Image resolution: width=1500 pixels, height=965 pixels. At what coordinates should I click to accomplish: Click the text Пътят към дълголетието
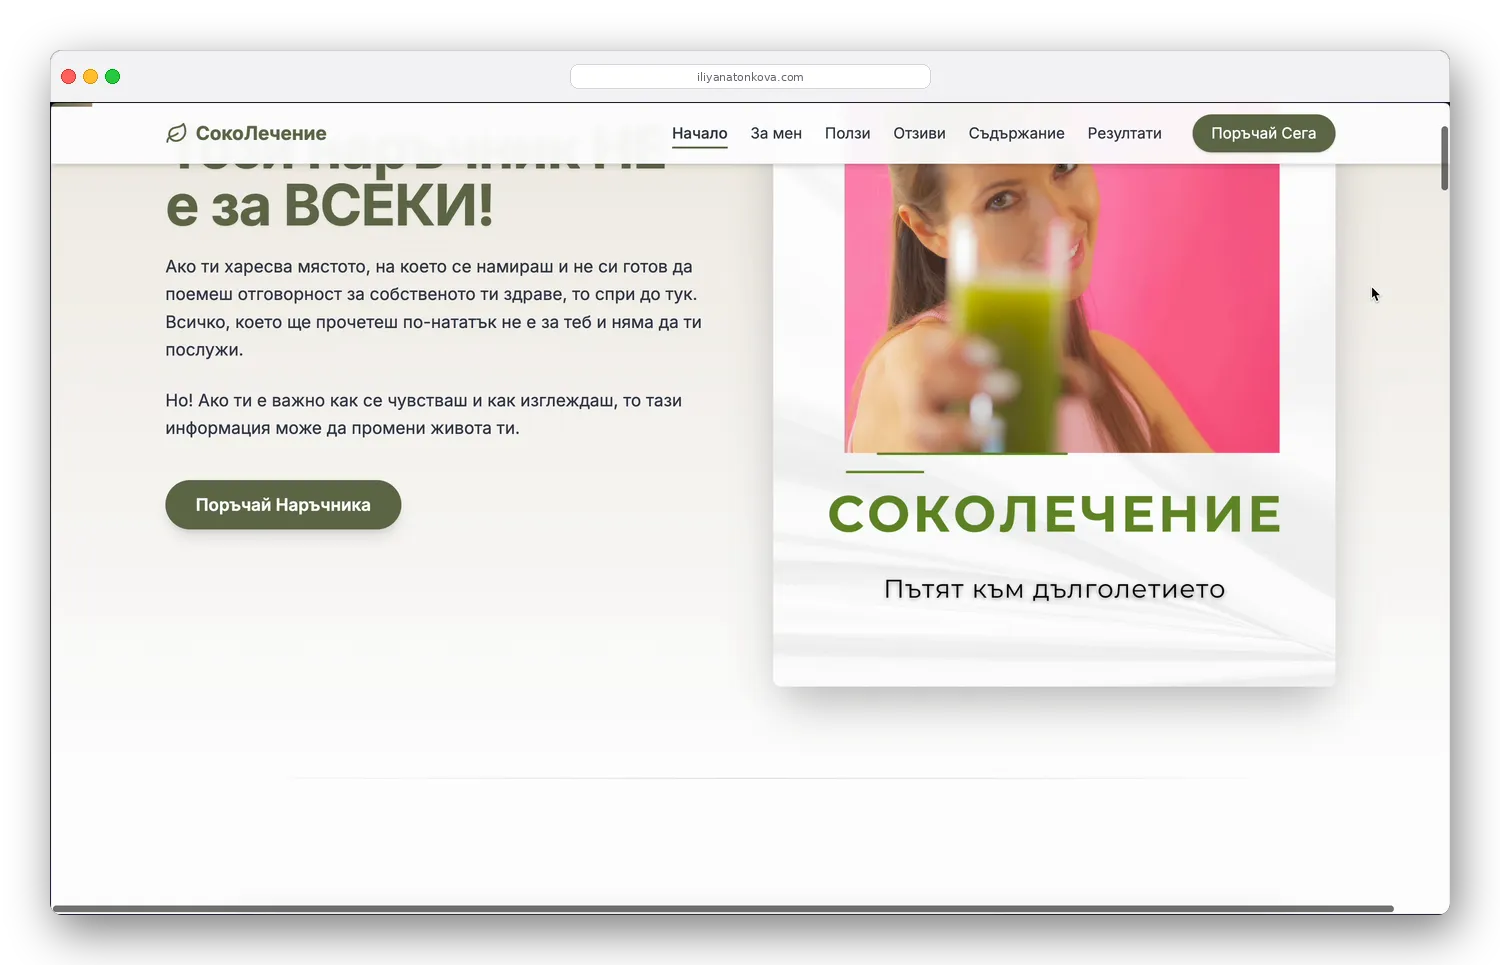[1054, 589]
